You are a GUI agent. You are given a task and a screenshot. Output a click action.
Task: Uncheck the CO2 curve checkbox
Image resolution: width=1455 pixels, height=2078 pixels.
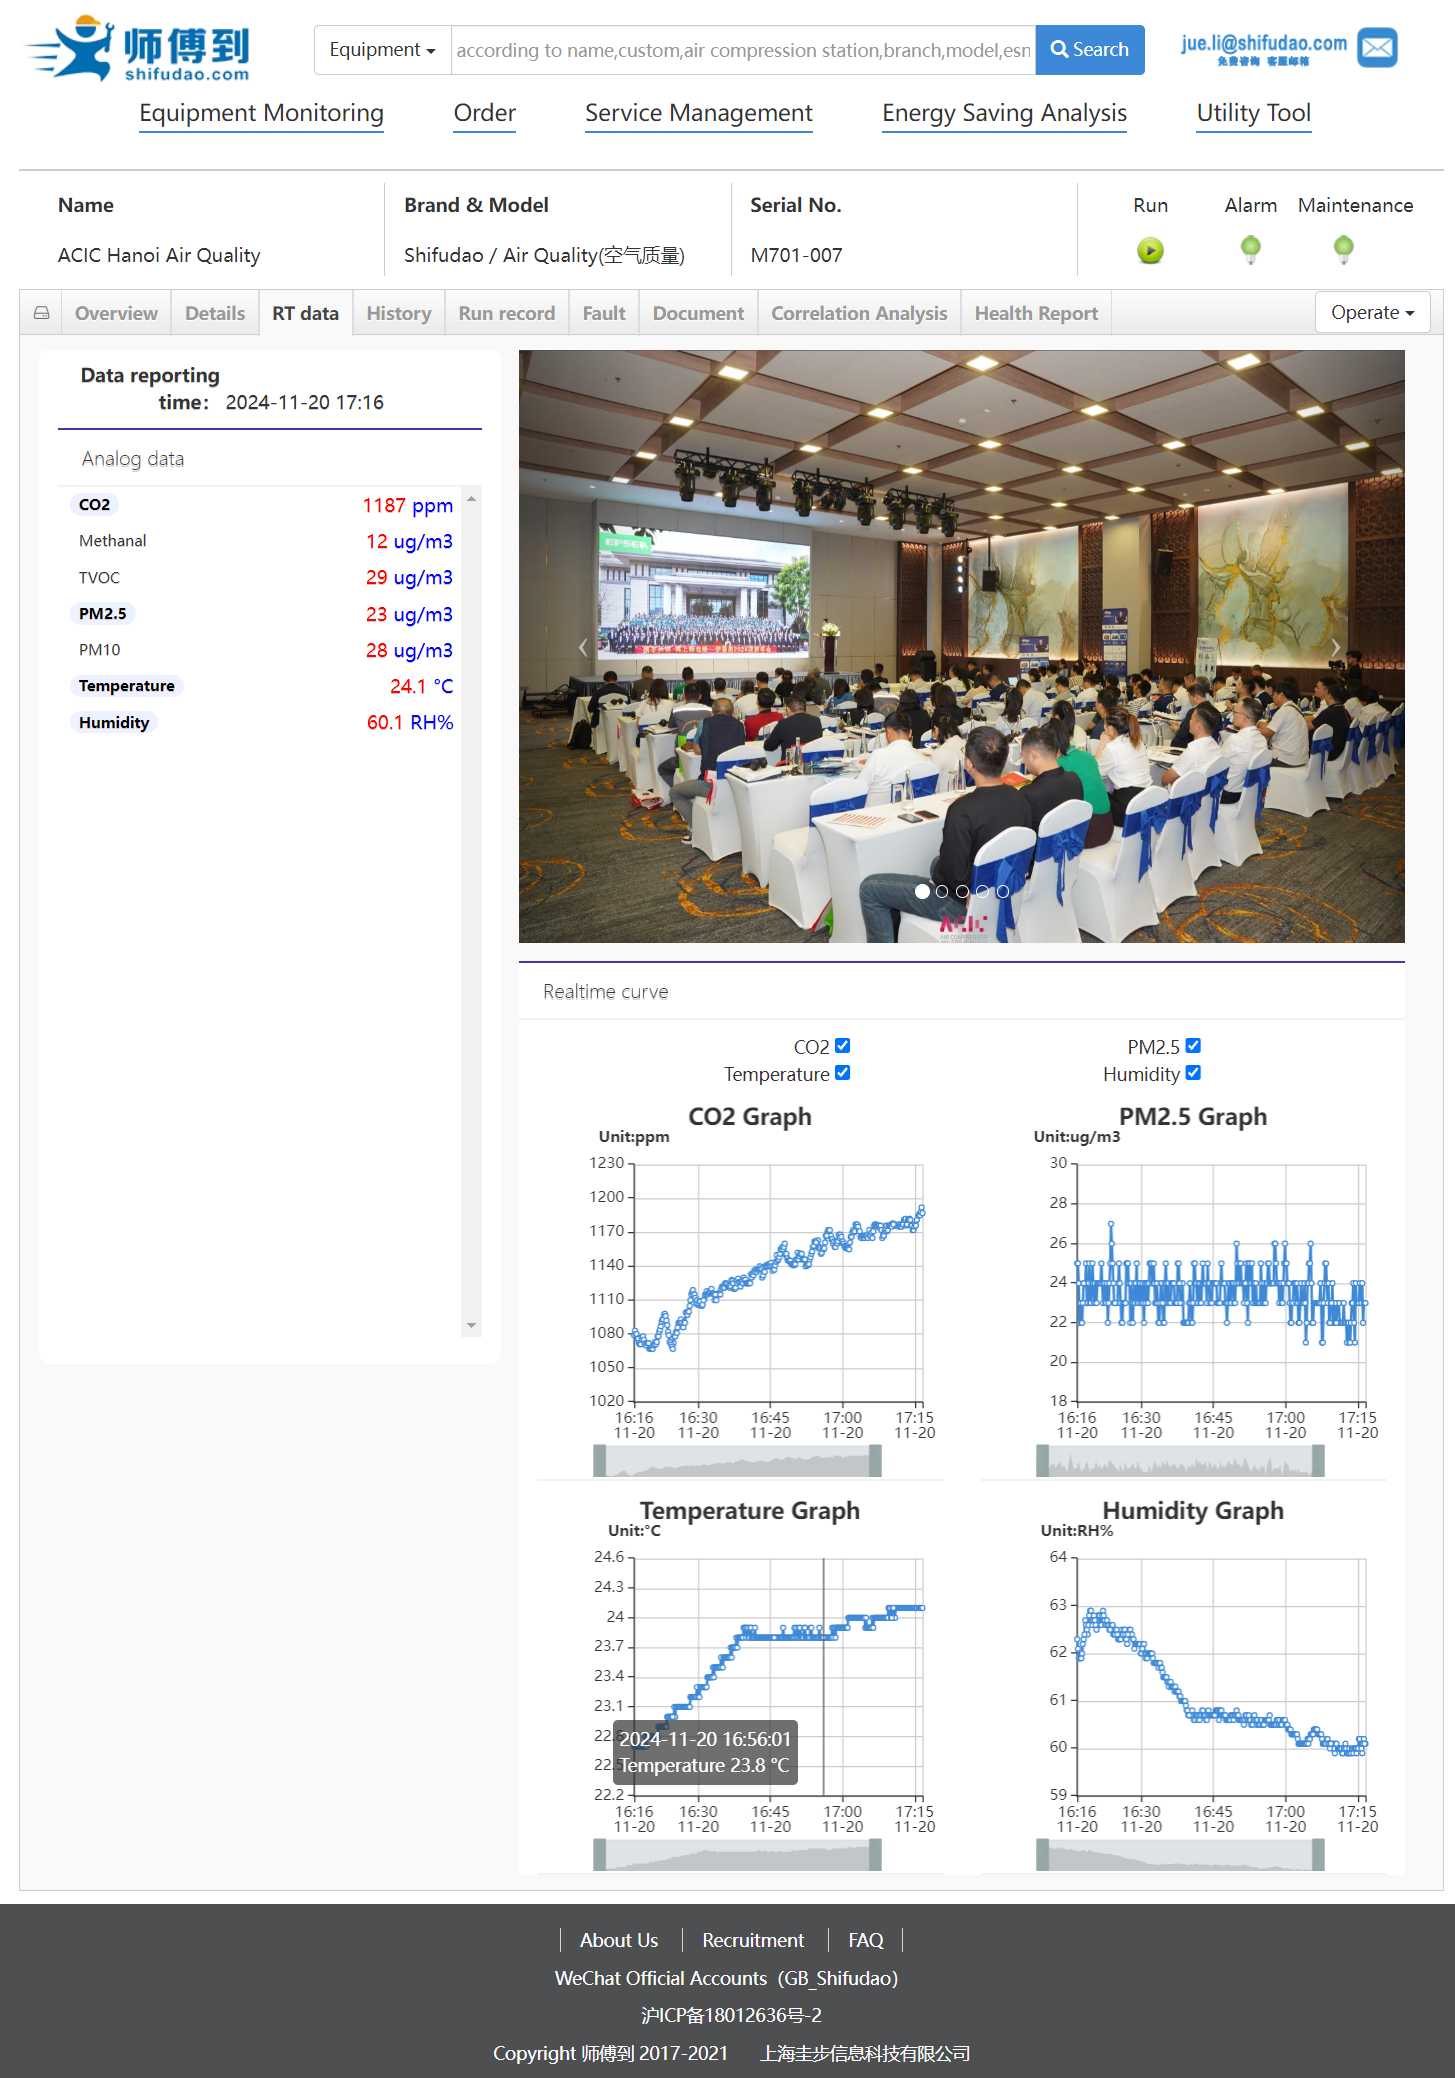click(842, 1045)
